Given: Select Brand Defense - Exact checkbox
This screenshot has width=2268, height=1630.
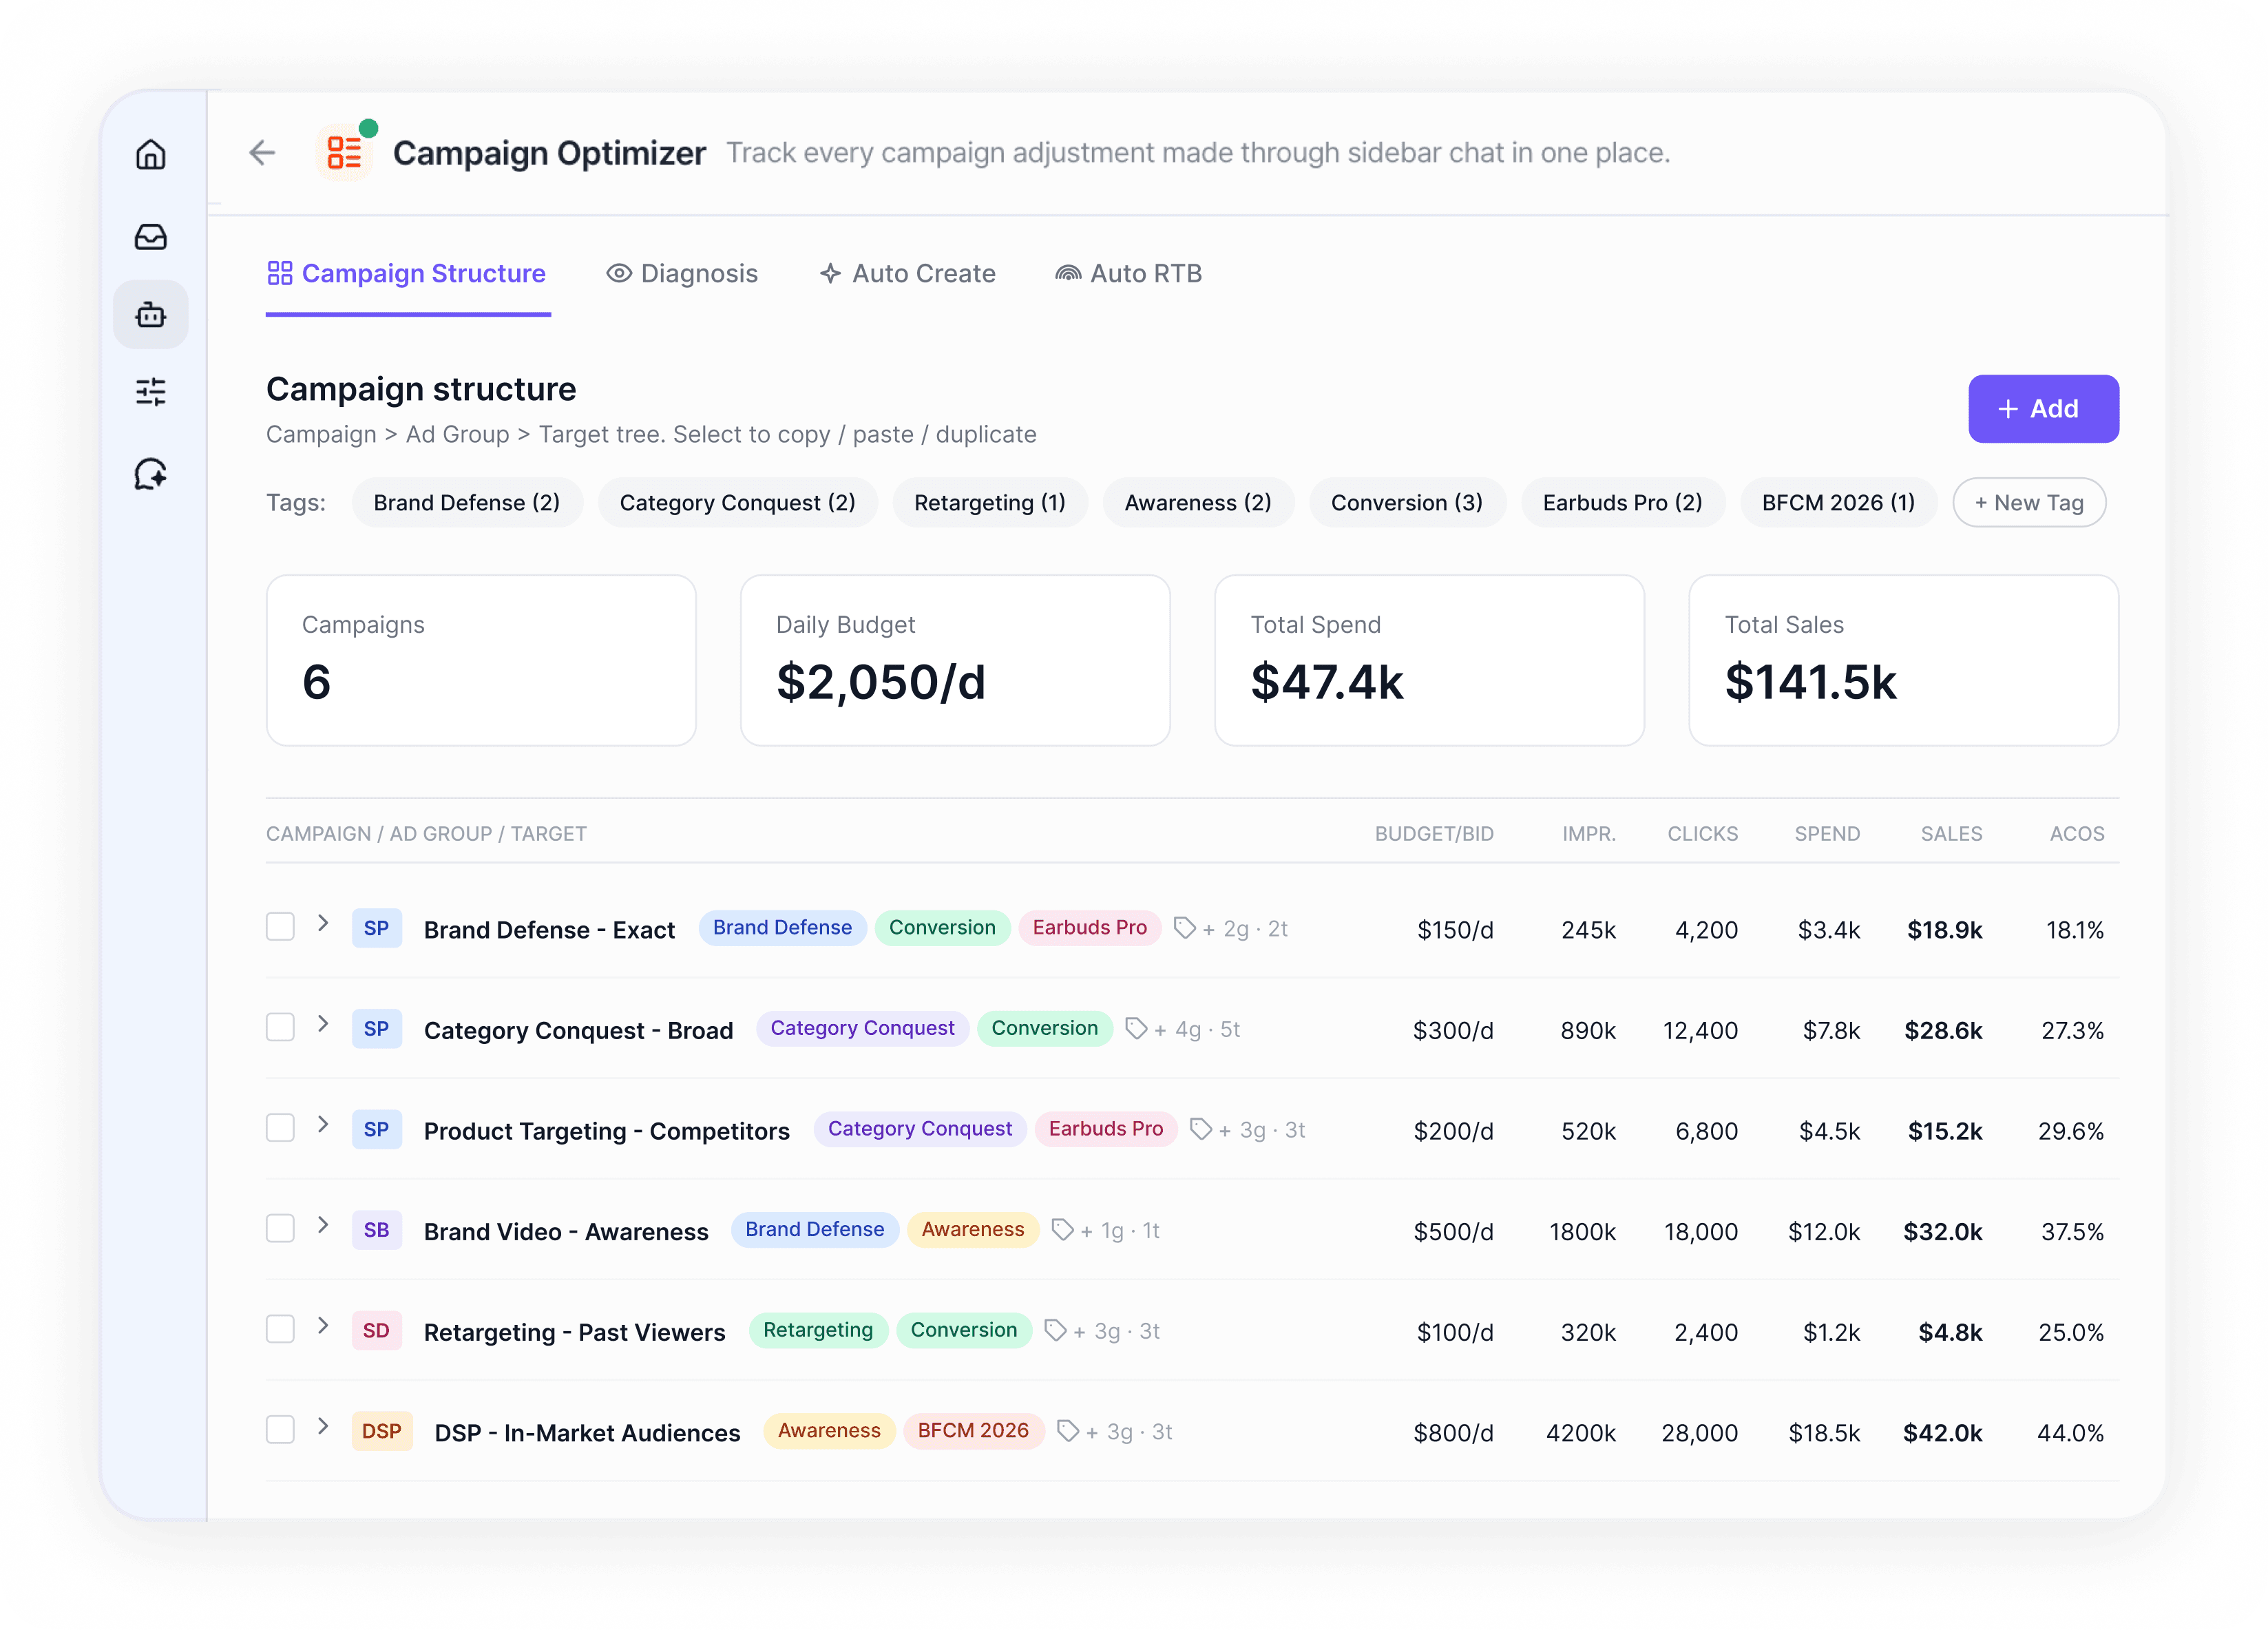Looking at the screenshot, I should 280,926.
